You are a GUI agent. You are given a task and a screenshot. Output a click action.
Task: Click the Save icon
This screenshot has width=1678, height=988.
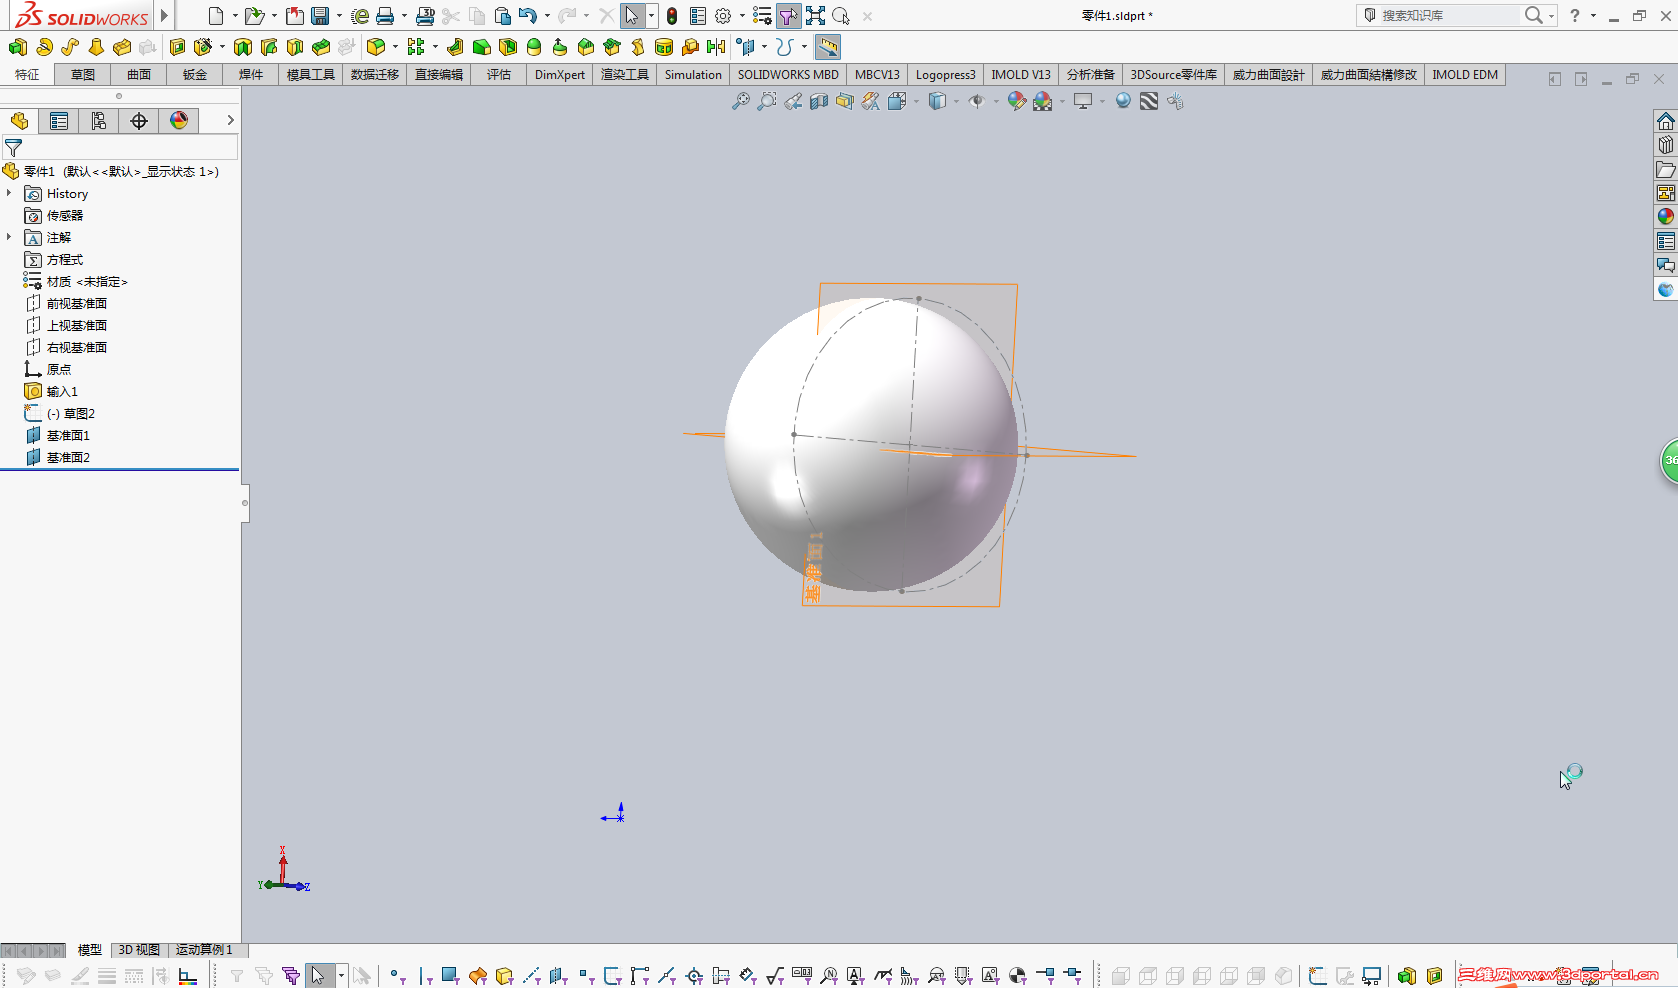(x=320, y=16)
